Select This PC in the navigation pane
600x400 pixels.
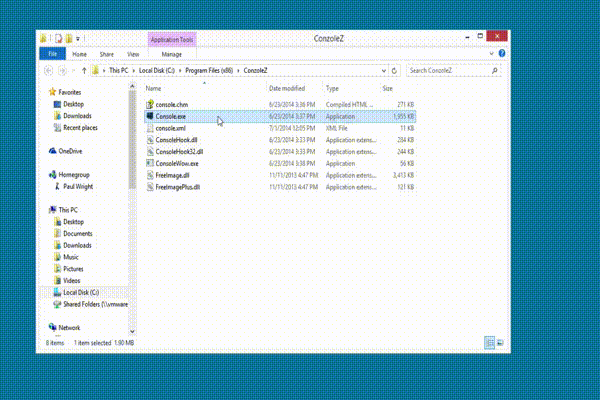coord(68,210)
